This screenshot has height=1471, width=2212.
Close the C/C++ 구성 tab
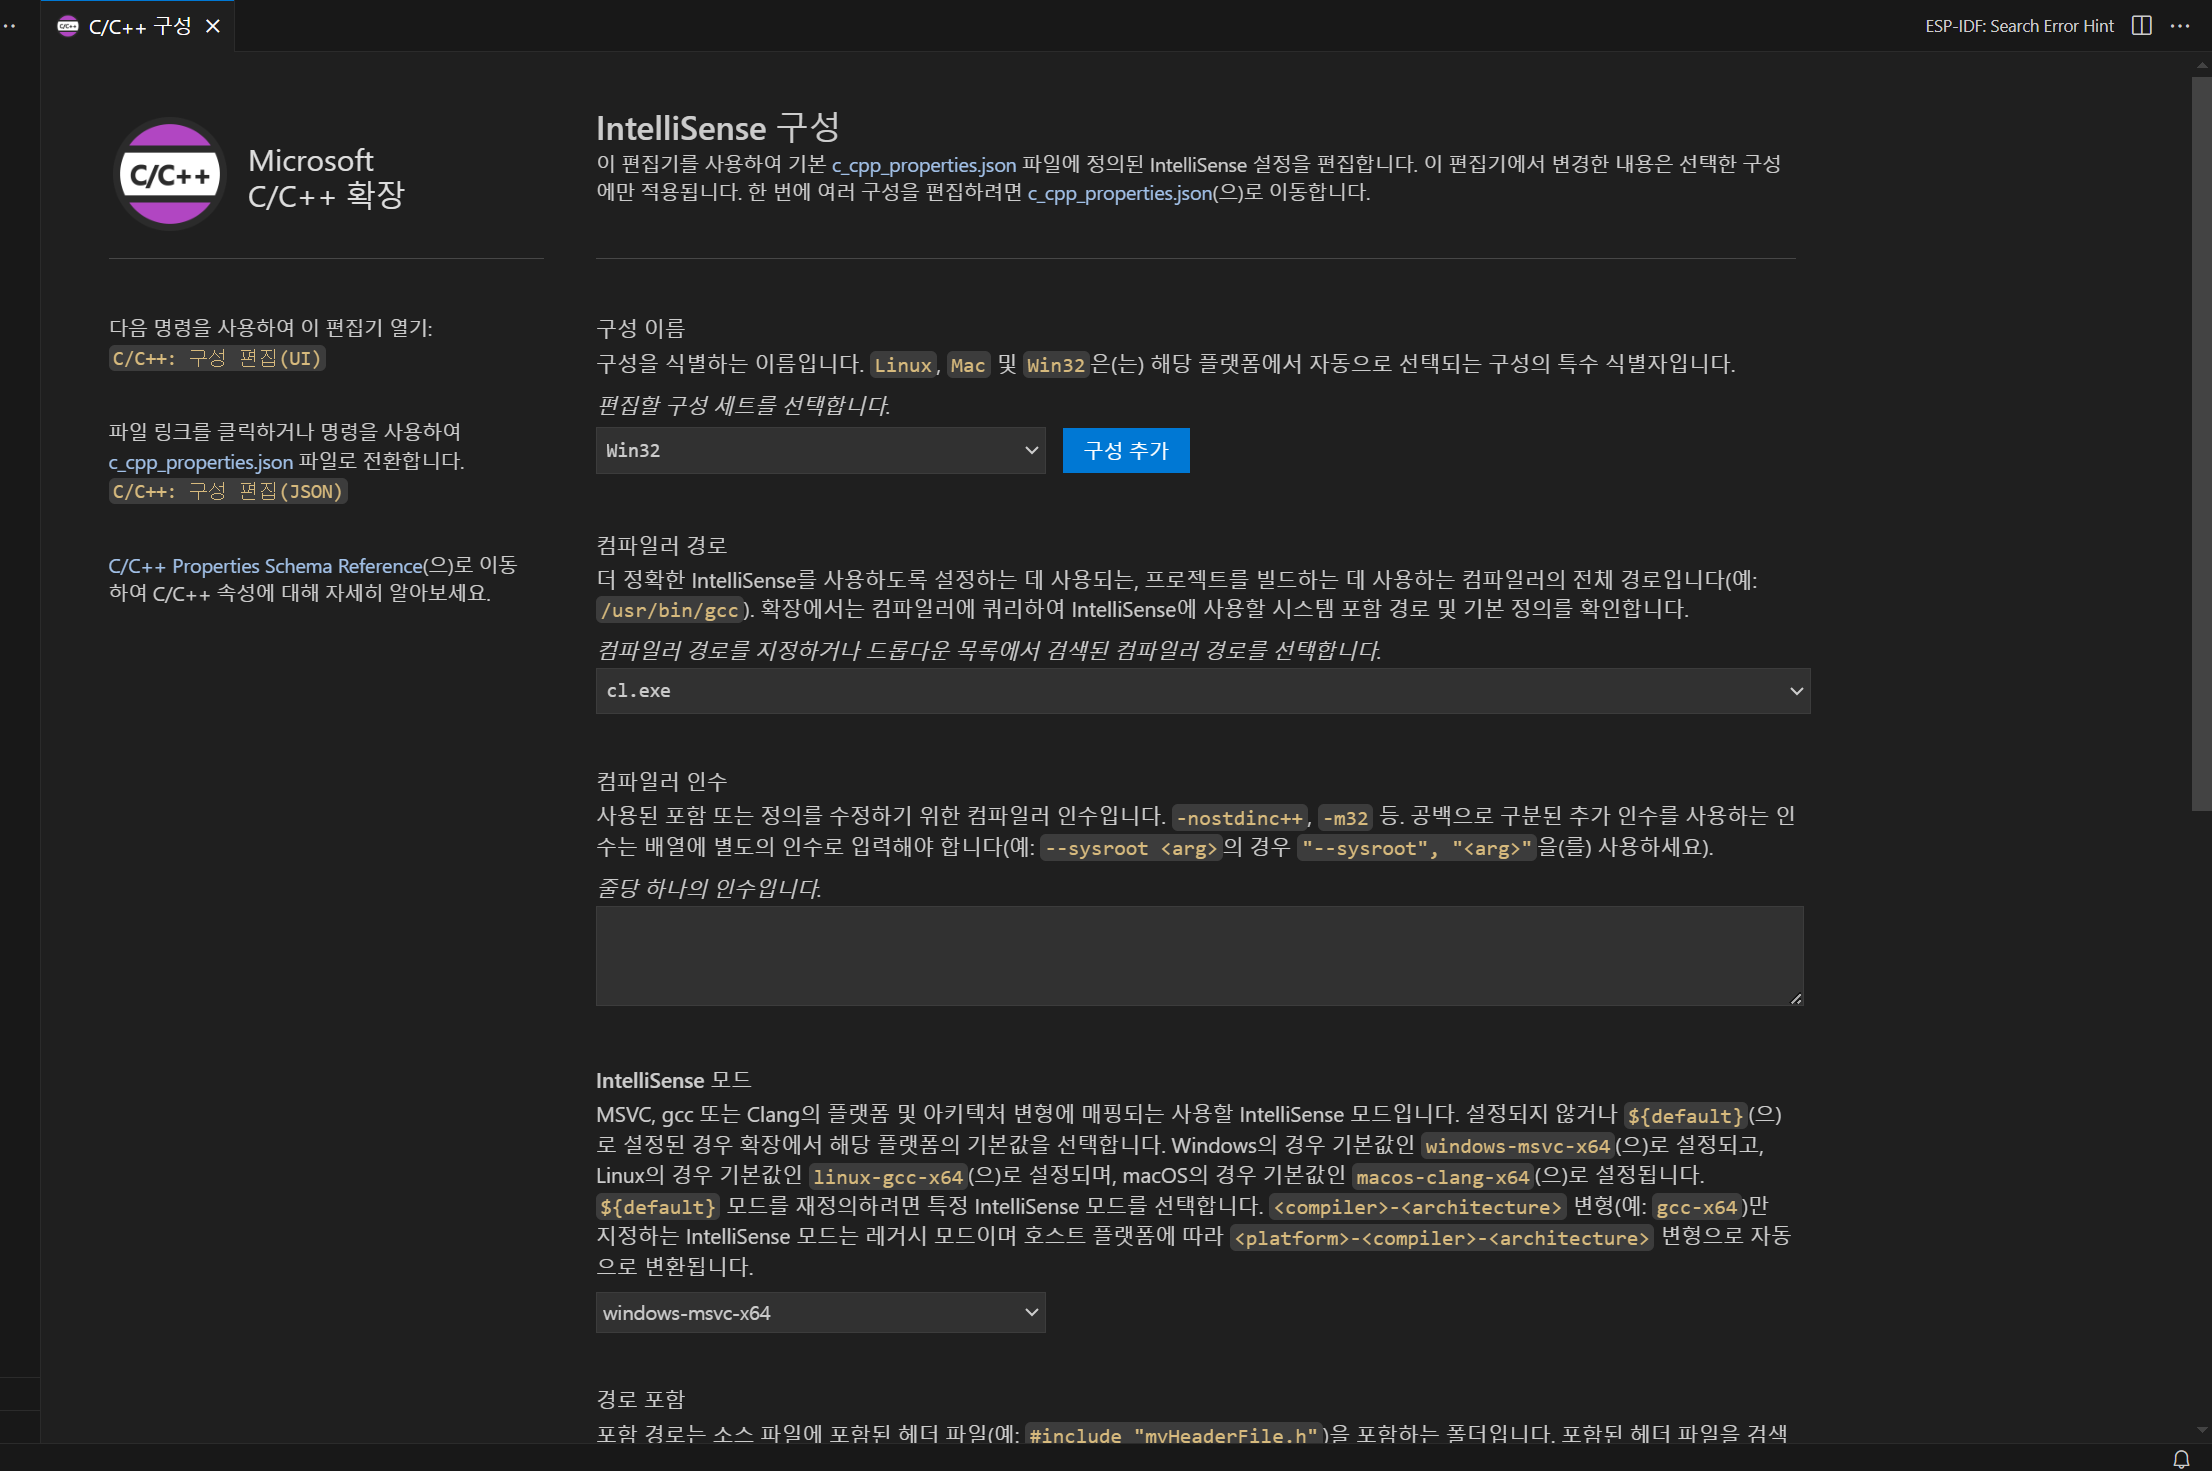213,27
